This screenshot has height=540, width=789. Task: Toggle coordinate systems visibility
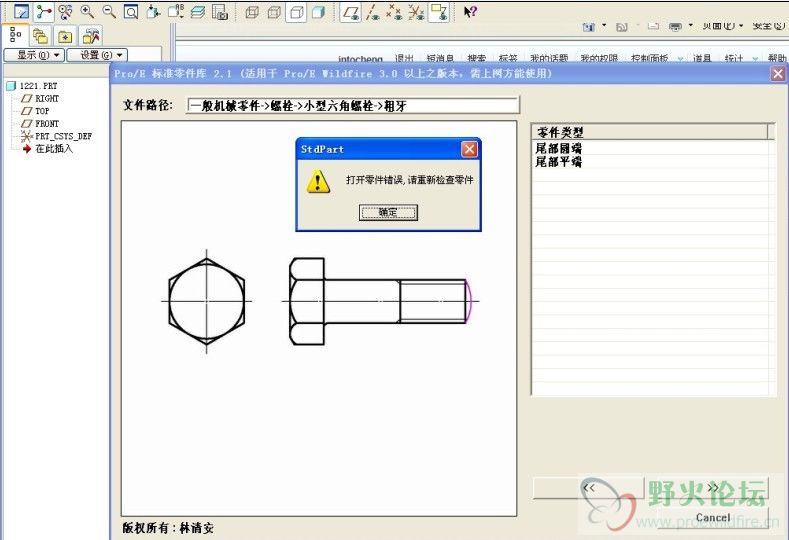click(416, 12)
